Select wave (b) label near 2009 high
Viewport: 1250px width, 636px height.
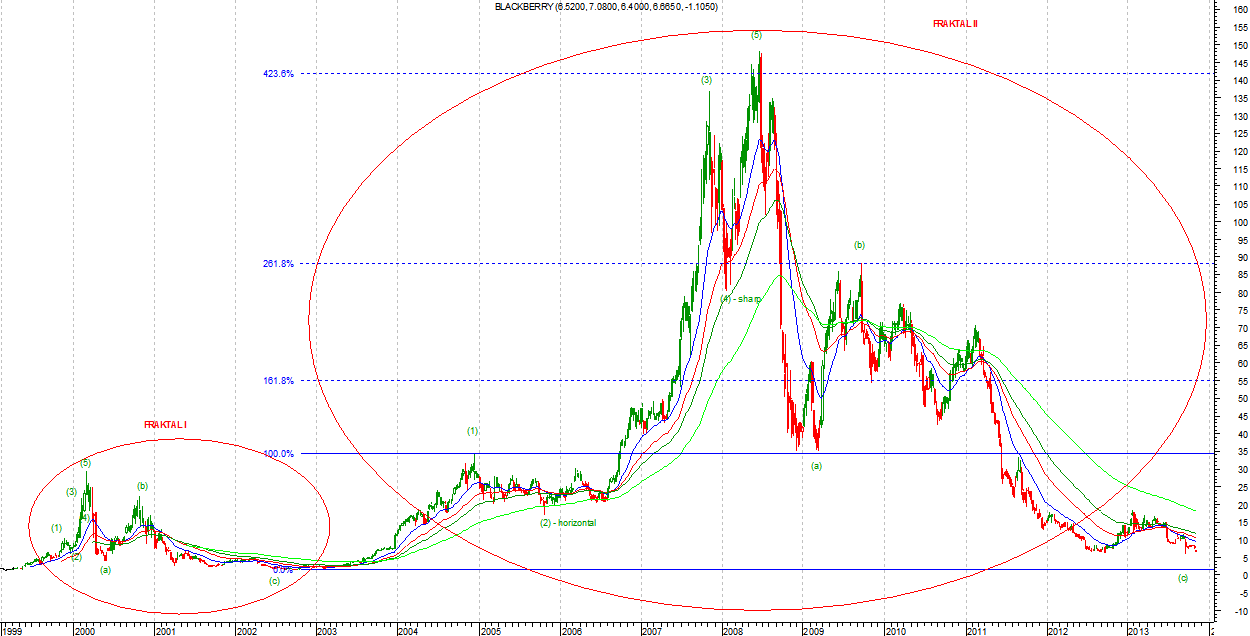click(x=859, y=245)
